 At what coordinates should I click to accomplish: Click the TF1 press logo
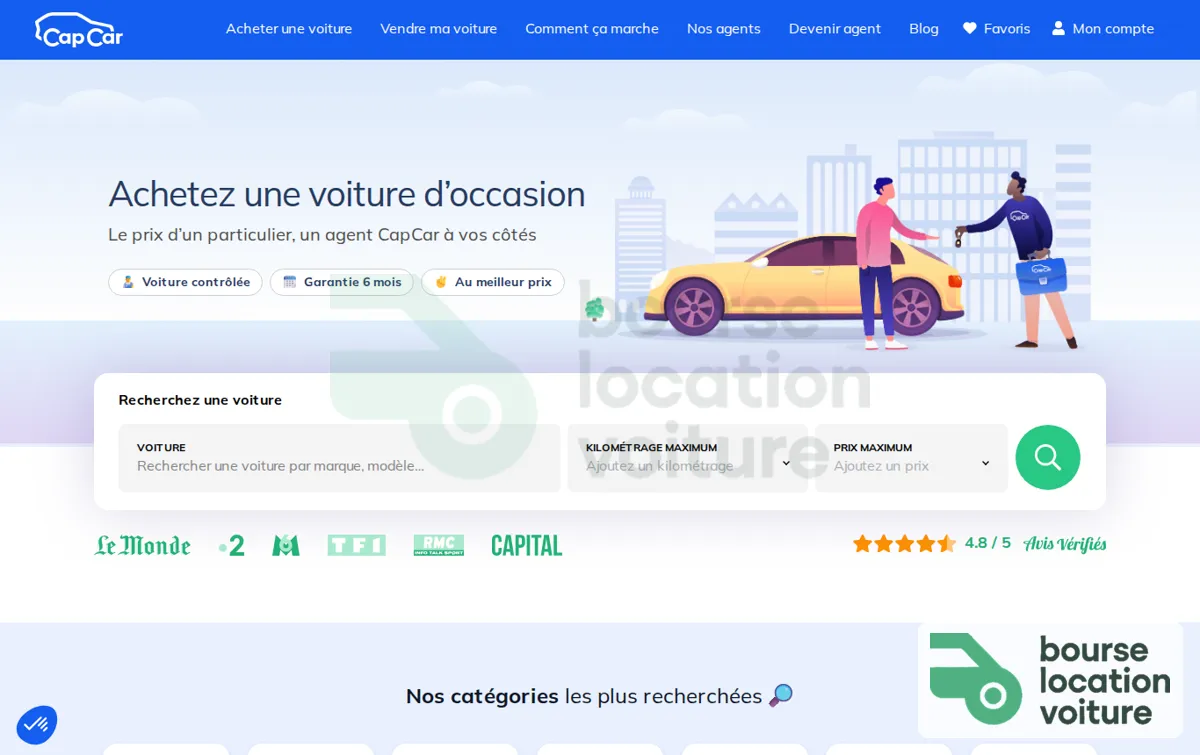357,545
